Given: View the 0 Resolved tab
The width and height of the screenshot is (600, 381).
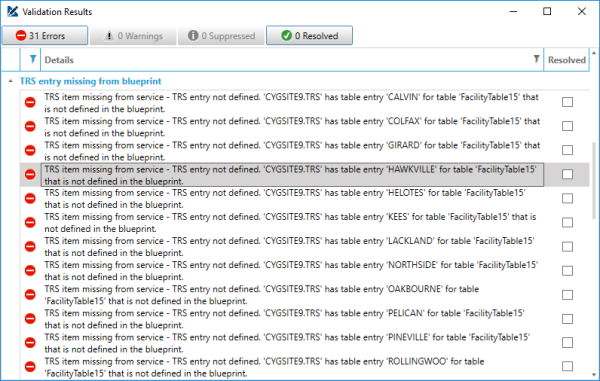Looking at the screenshot, I should (309, 36).
